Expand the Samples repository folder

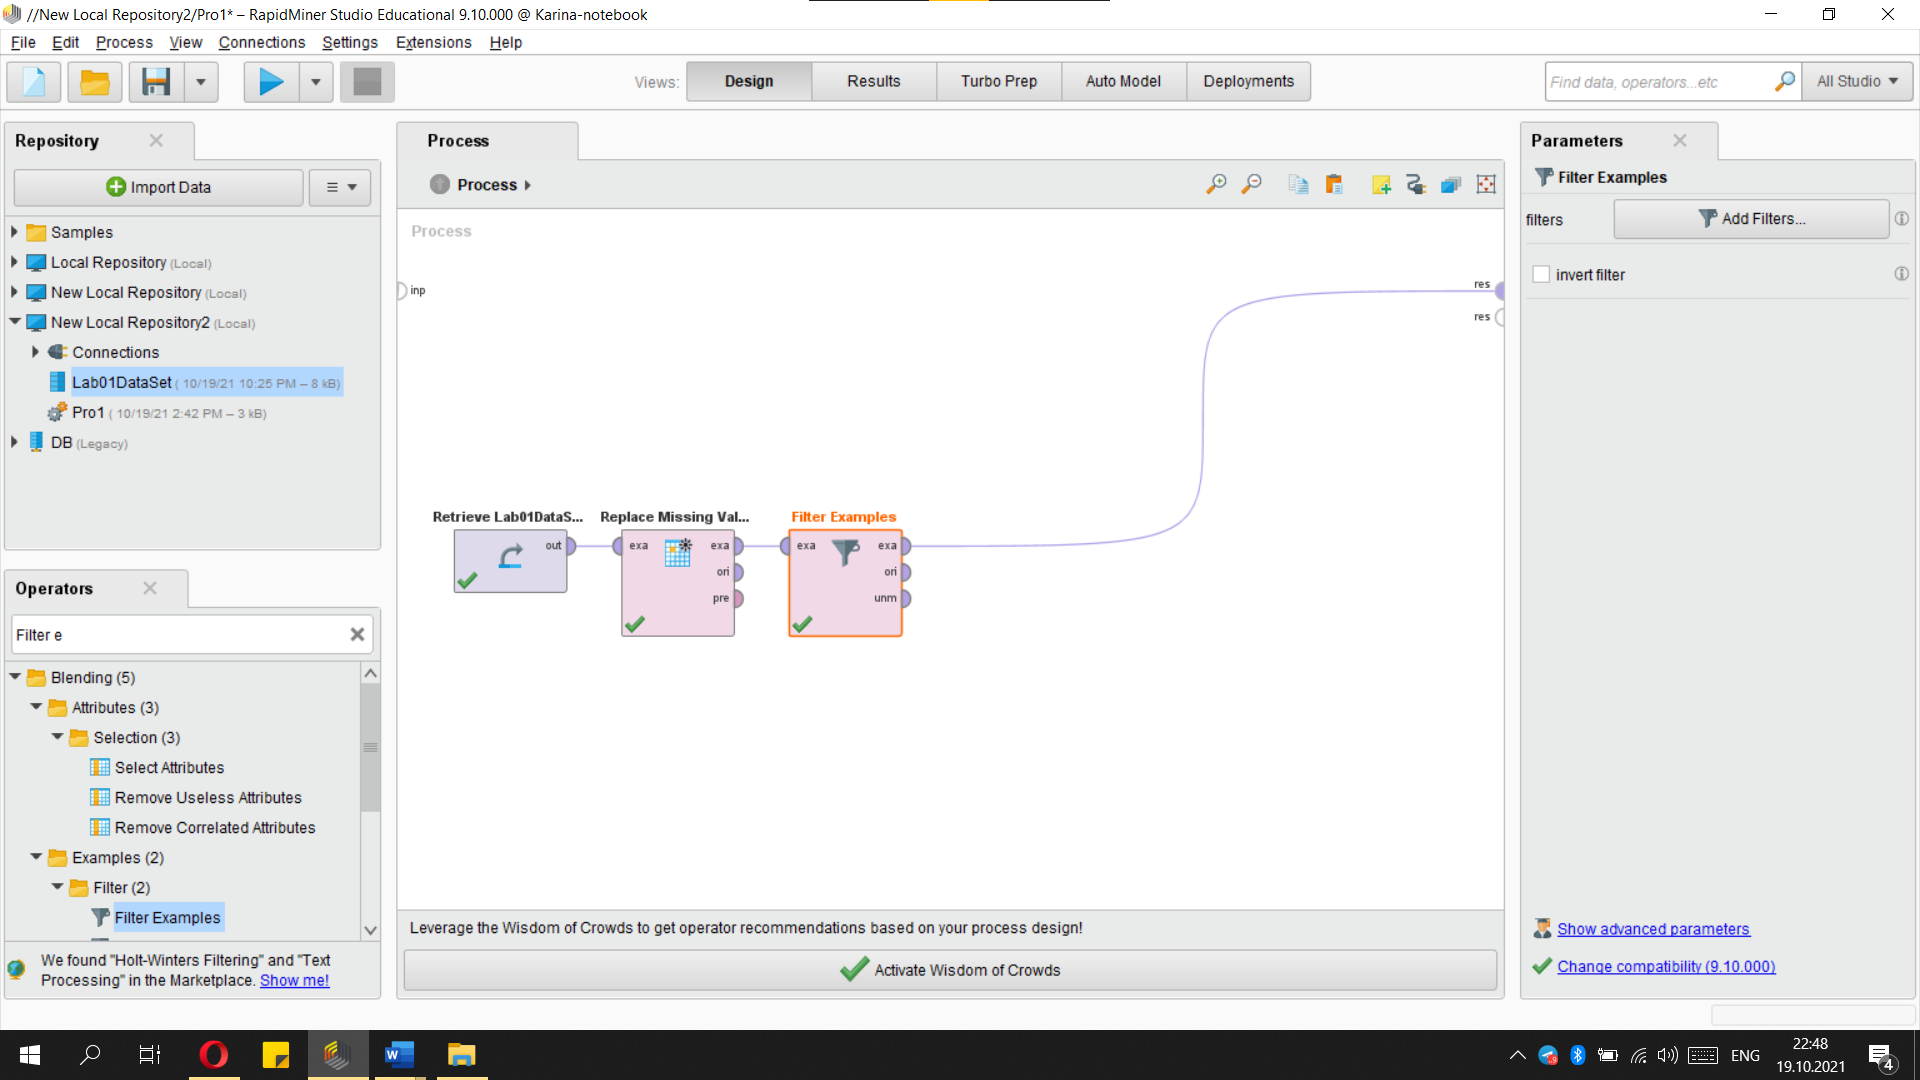(14, 231)
